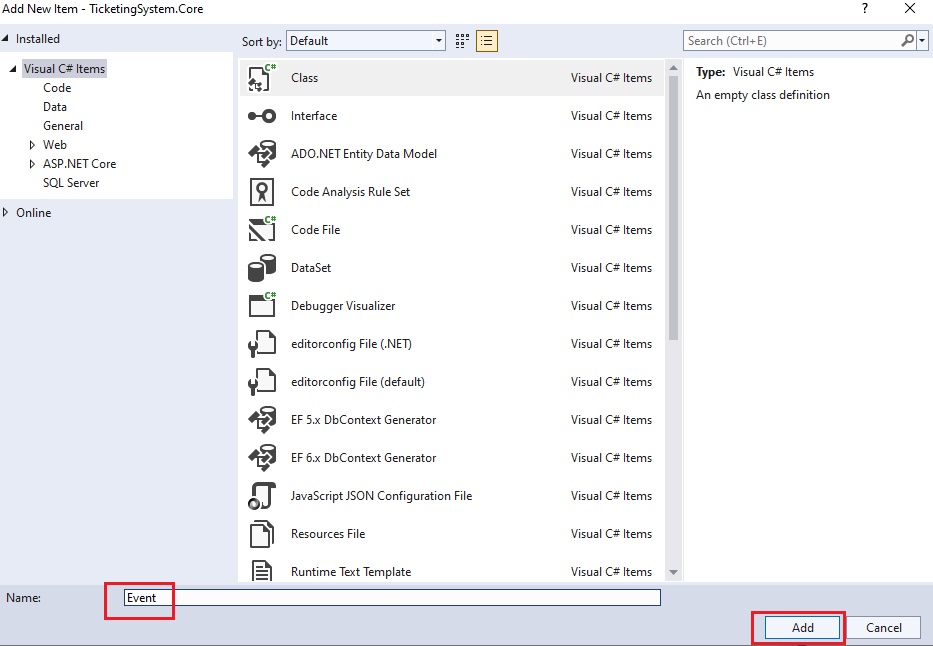Select the SQL Server category
933x646 pixels.
click(x=71, y=183)
